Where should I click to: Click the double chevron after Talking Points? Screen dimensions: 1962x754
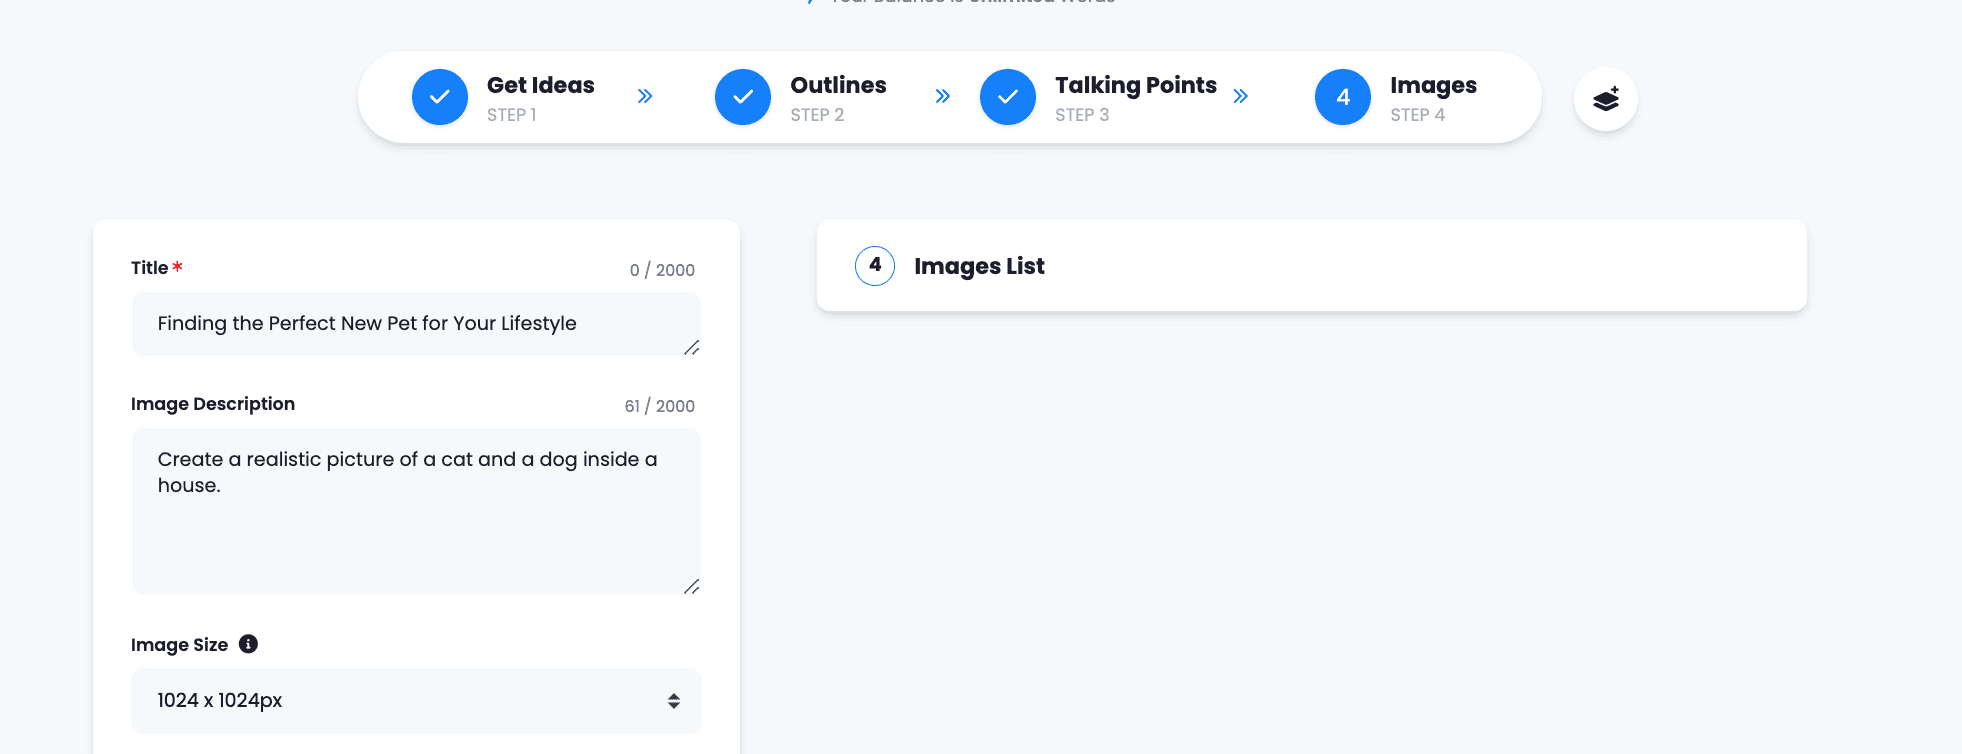tap(1241, 96)
